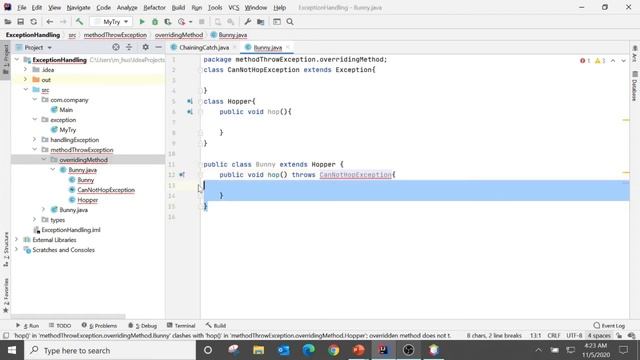
Task: Build the project with the hammer icon
Action: [x=79, y=22]
